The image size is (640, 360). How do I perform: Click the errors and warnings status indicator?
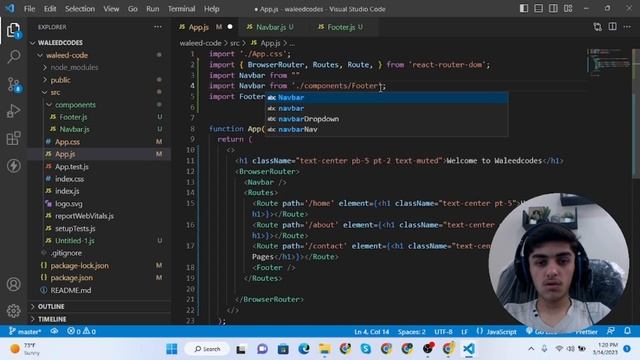[82, 331]
